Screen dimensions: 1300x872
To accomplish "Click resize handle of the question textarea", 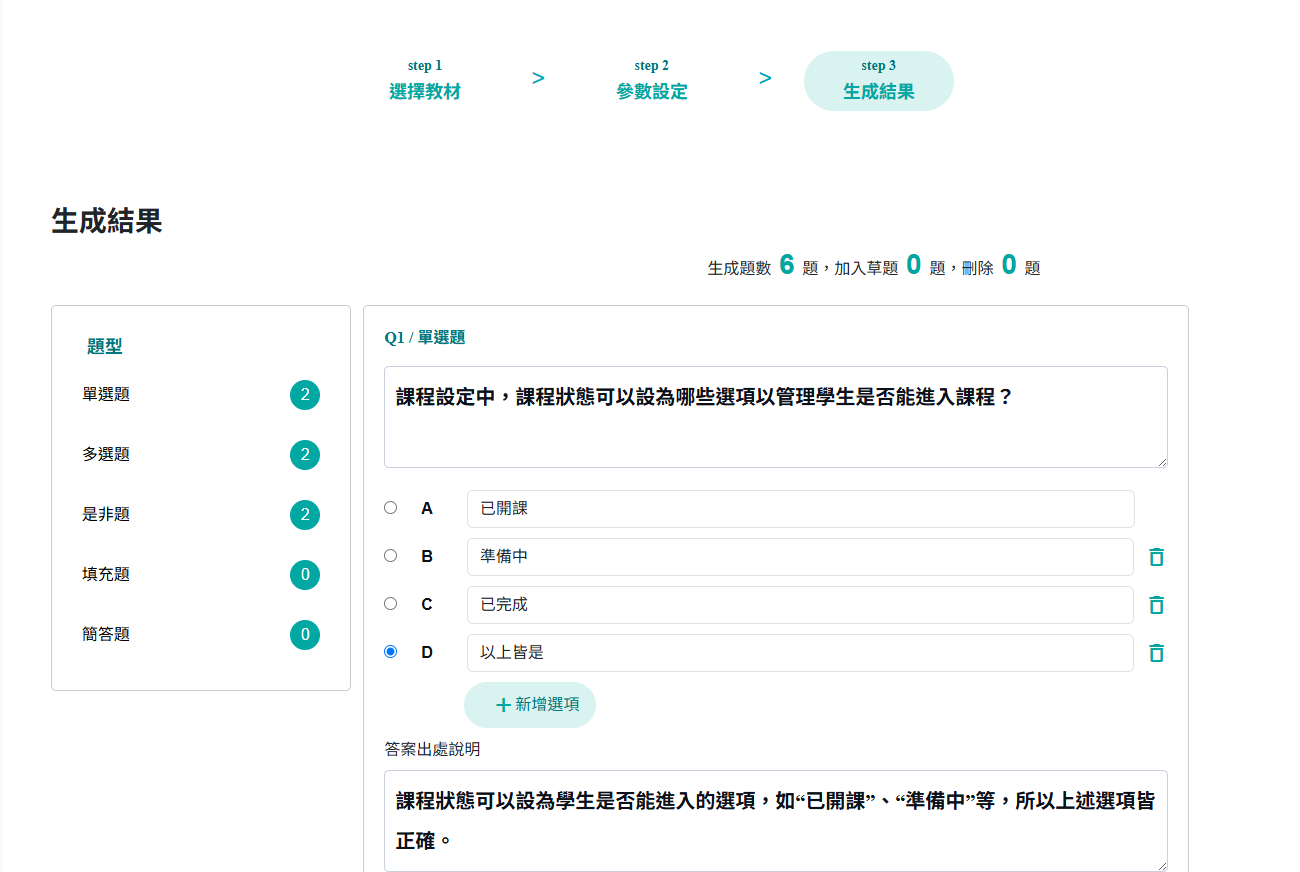I will [x=1162, y=462].
